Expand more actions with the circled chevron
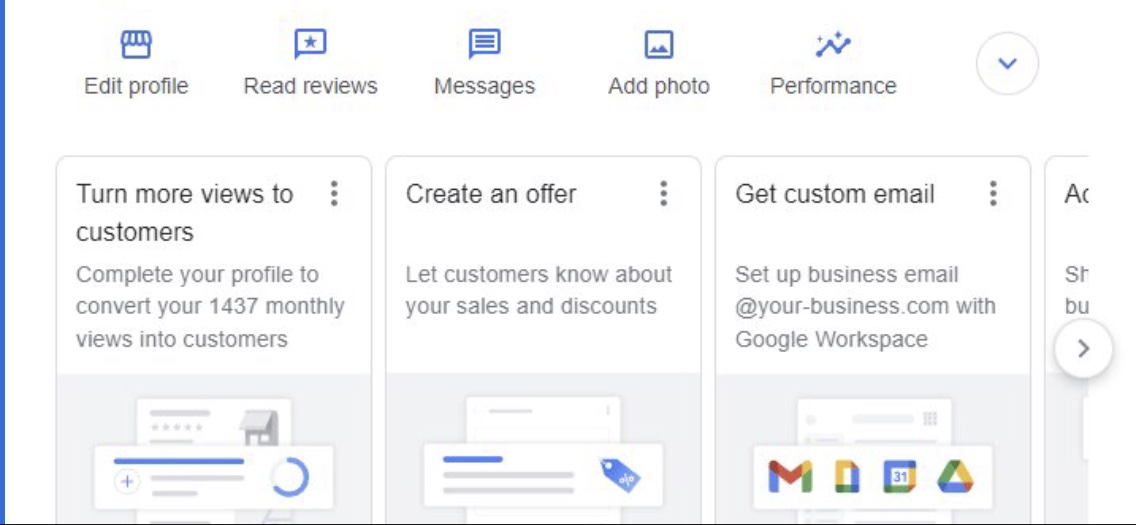The width and height of the screenshot is (1136, 525). (1007, 64)
